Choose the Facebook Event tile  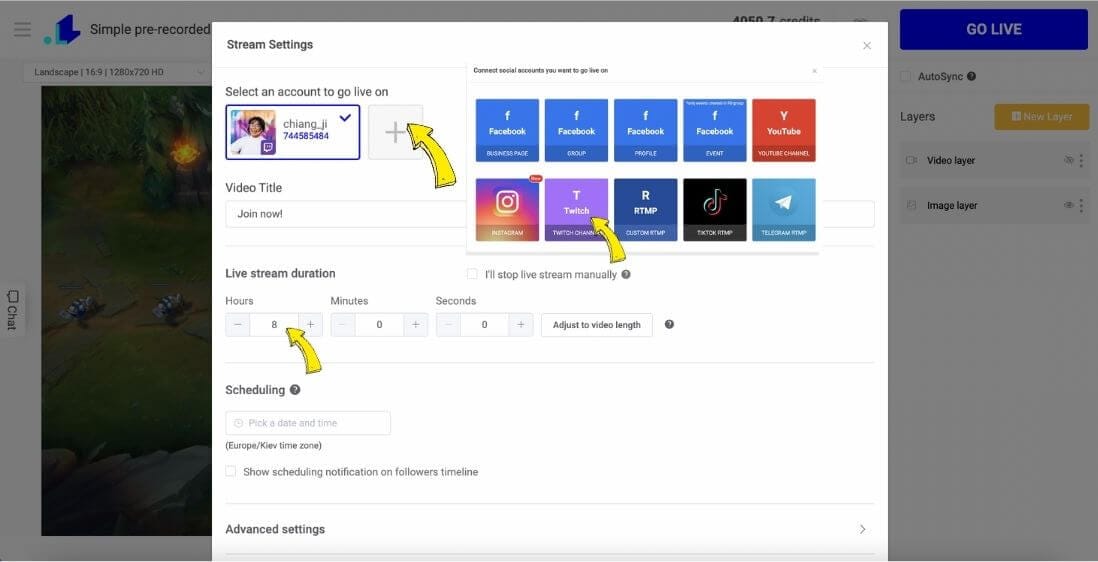715,130
